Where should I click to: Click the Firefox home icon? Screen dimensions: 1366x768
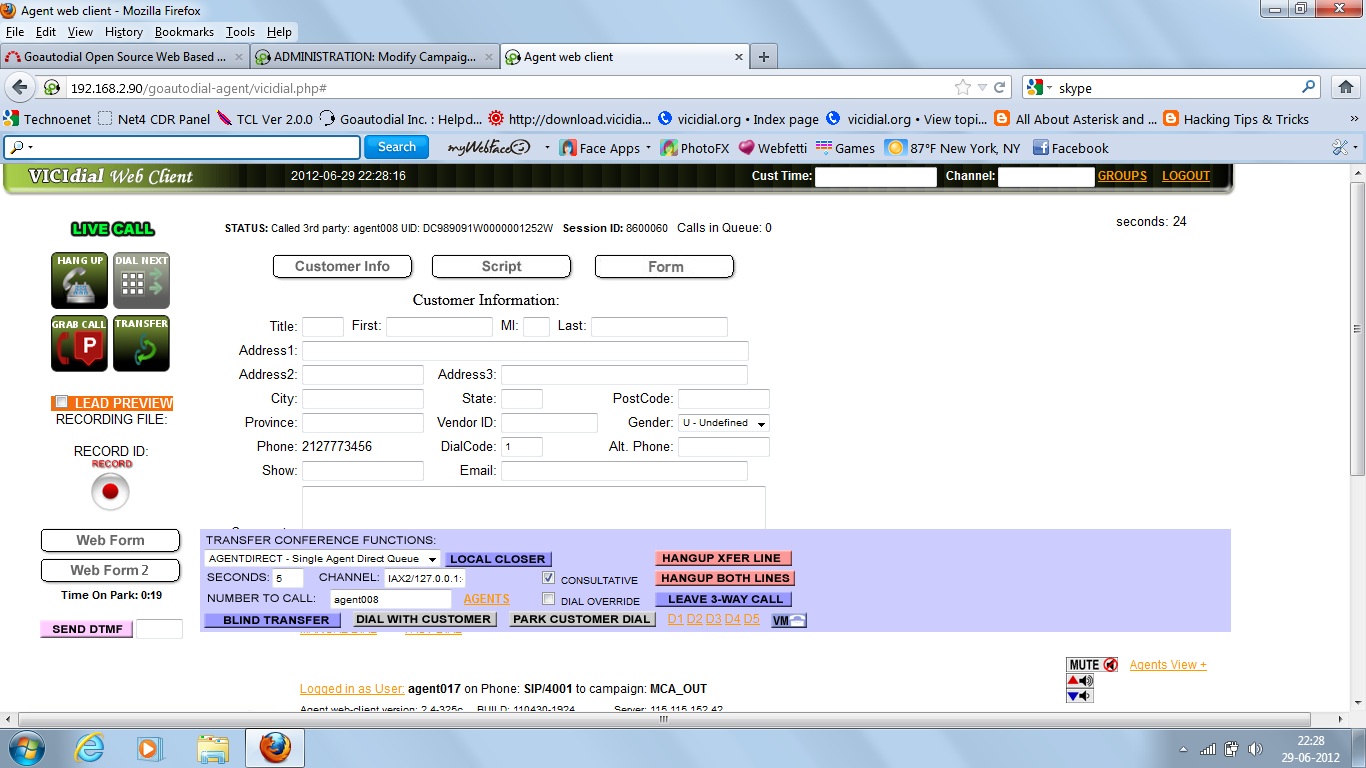[1344, 88]
